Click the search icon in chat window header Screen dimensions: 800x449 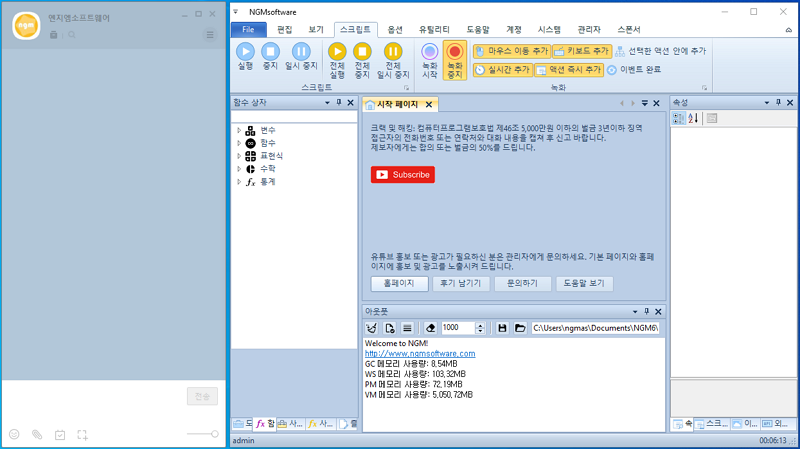point(72,35)
